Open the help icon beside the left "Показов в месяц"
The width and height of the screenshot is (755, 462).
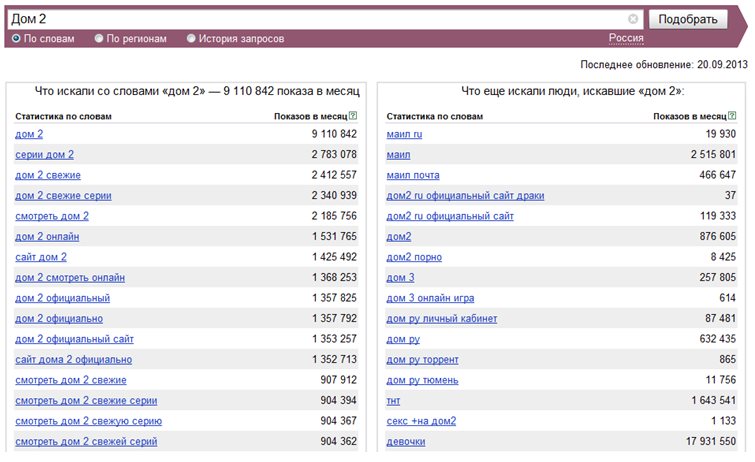[x=353, y=116]
